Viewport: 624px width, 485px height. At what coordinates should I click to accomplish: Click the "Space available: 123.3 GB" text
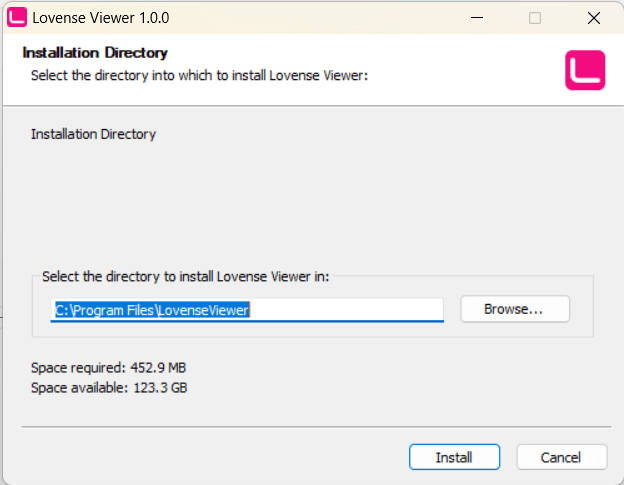click(x=109, y=388)
